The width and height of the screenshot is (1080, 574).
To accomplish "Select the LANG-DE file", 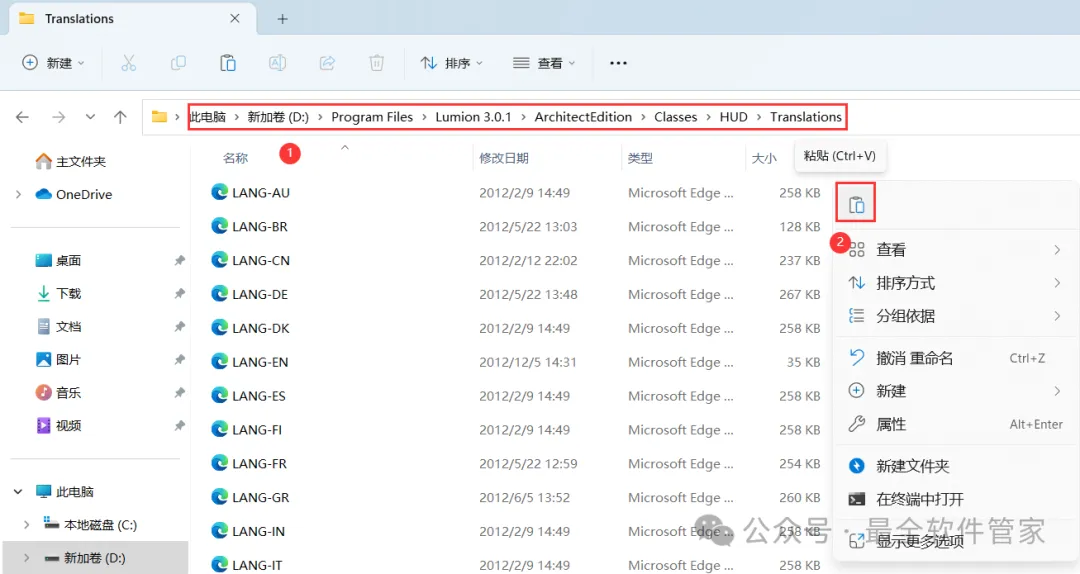I will (x=249, y=294).
